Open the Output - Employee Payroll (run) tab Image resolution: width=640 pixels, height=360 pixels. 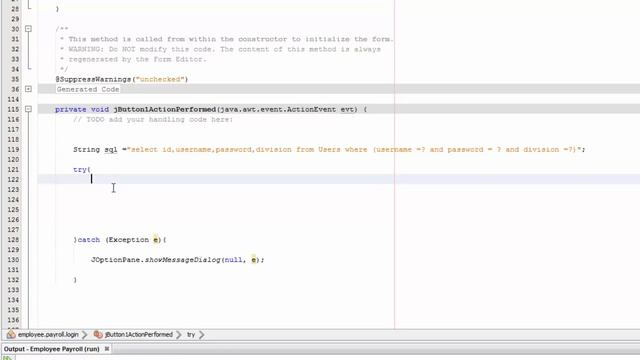pos(51,349)
